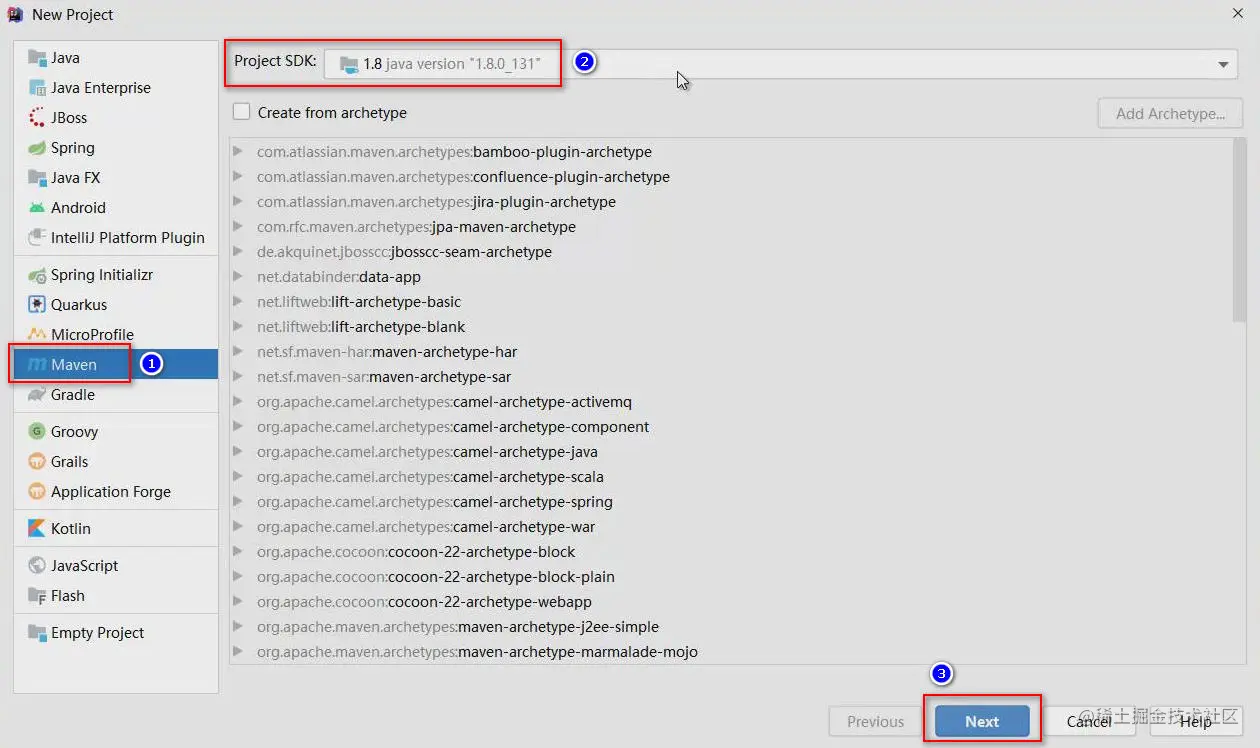Click the Previous button
Viewport: 1260px width, 748px height.
point(875,721)
